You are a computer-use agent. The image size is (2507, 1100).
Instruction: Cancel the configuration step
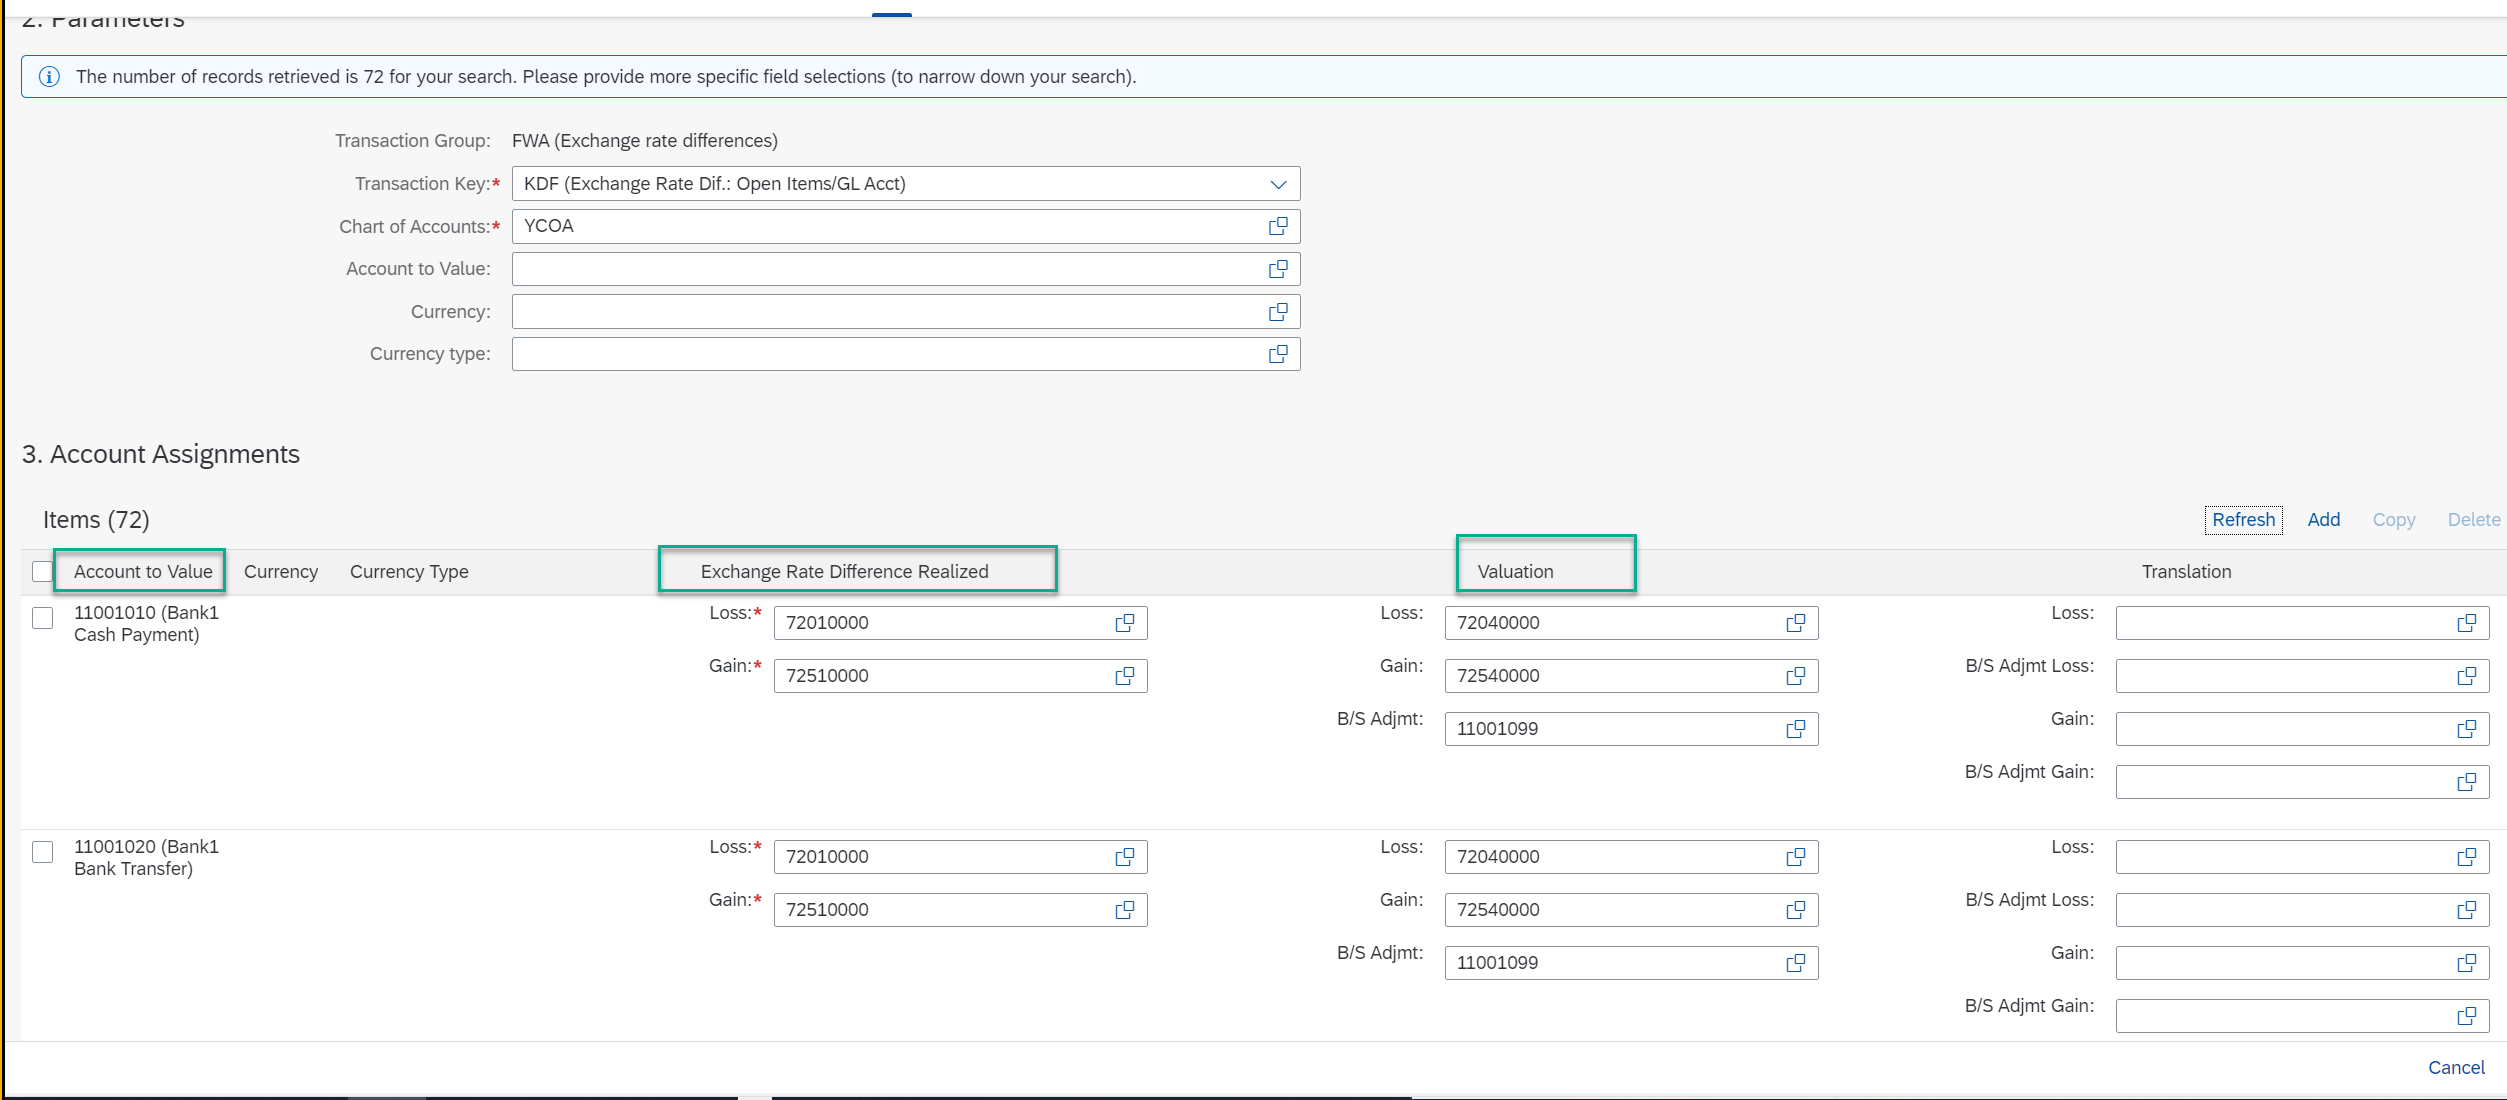tap(2456, 1068)
